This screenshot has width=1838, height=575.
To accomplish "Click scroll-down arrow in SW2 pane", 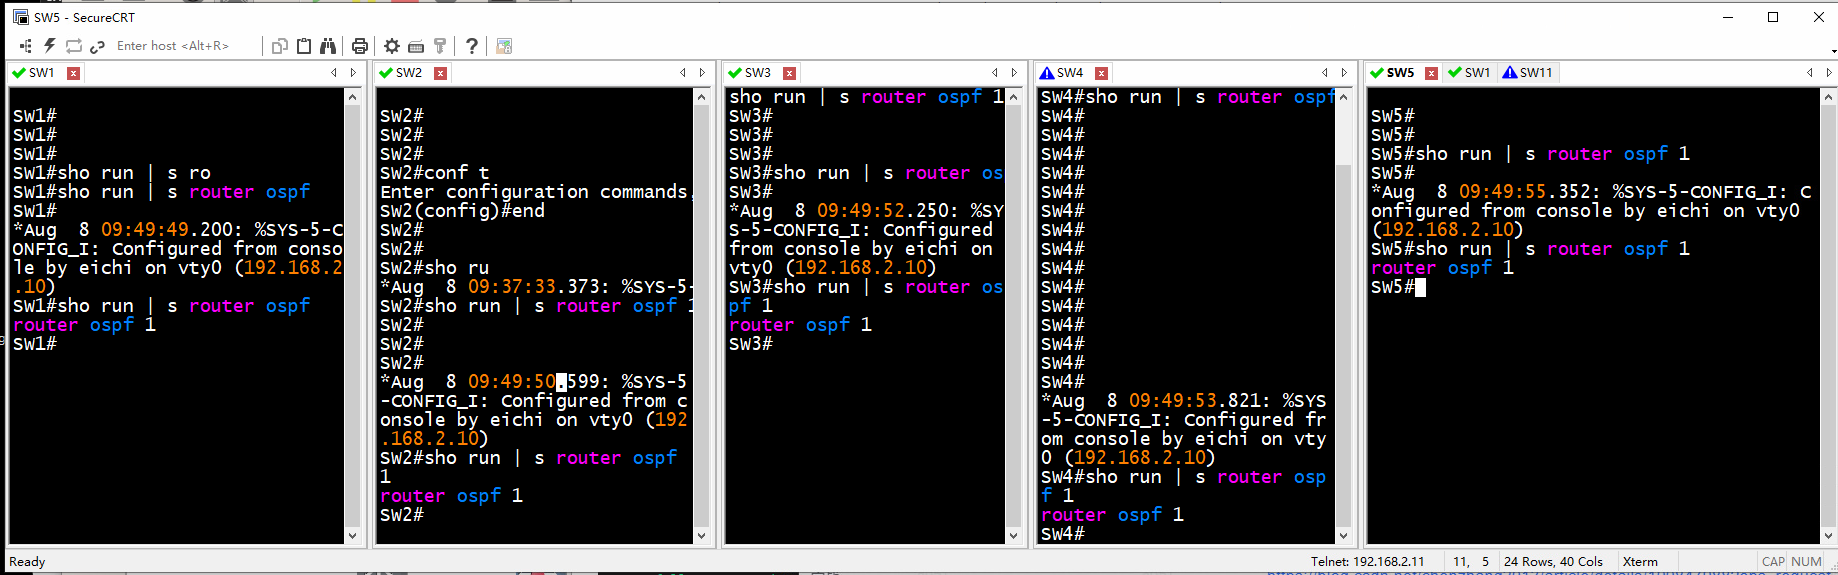I will tap(701, 536).
